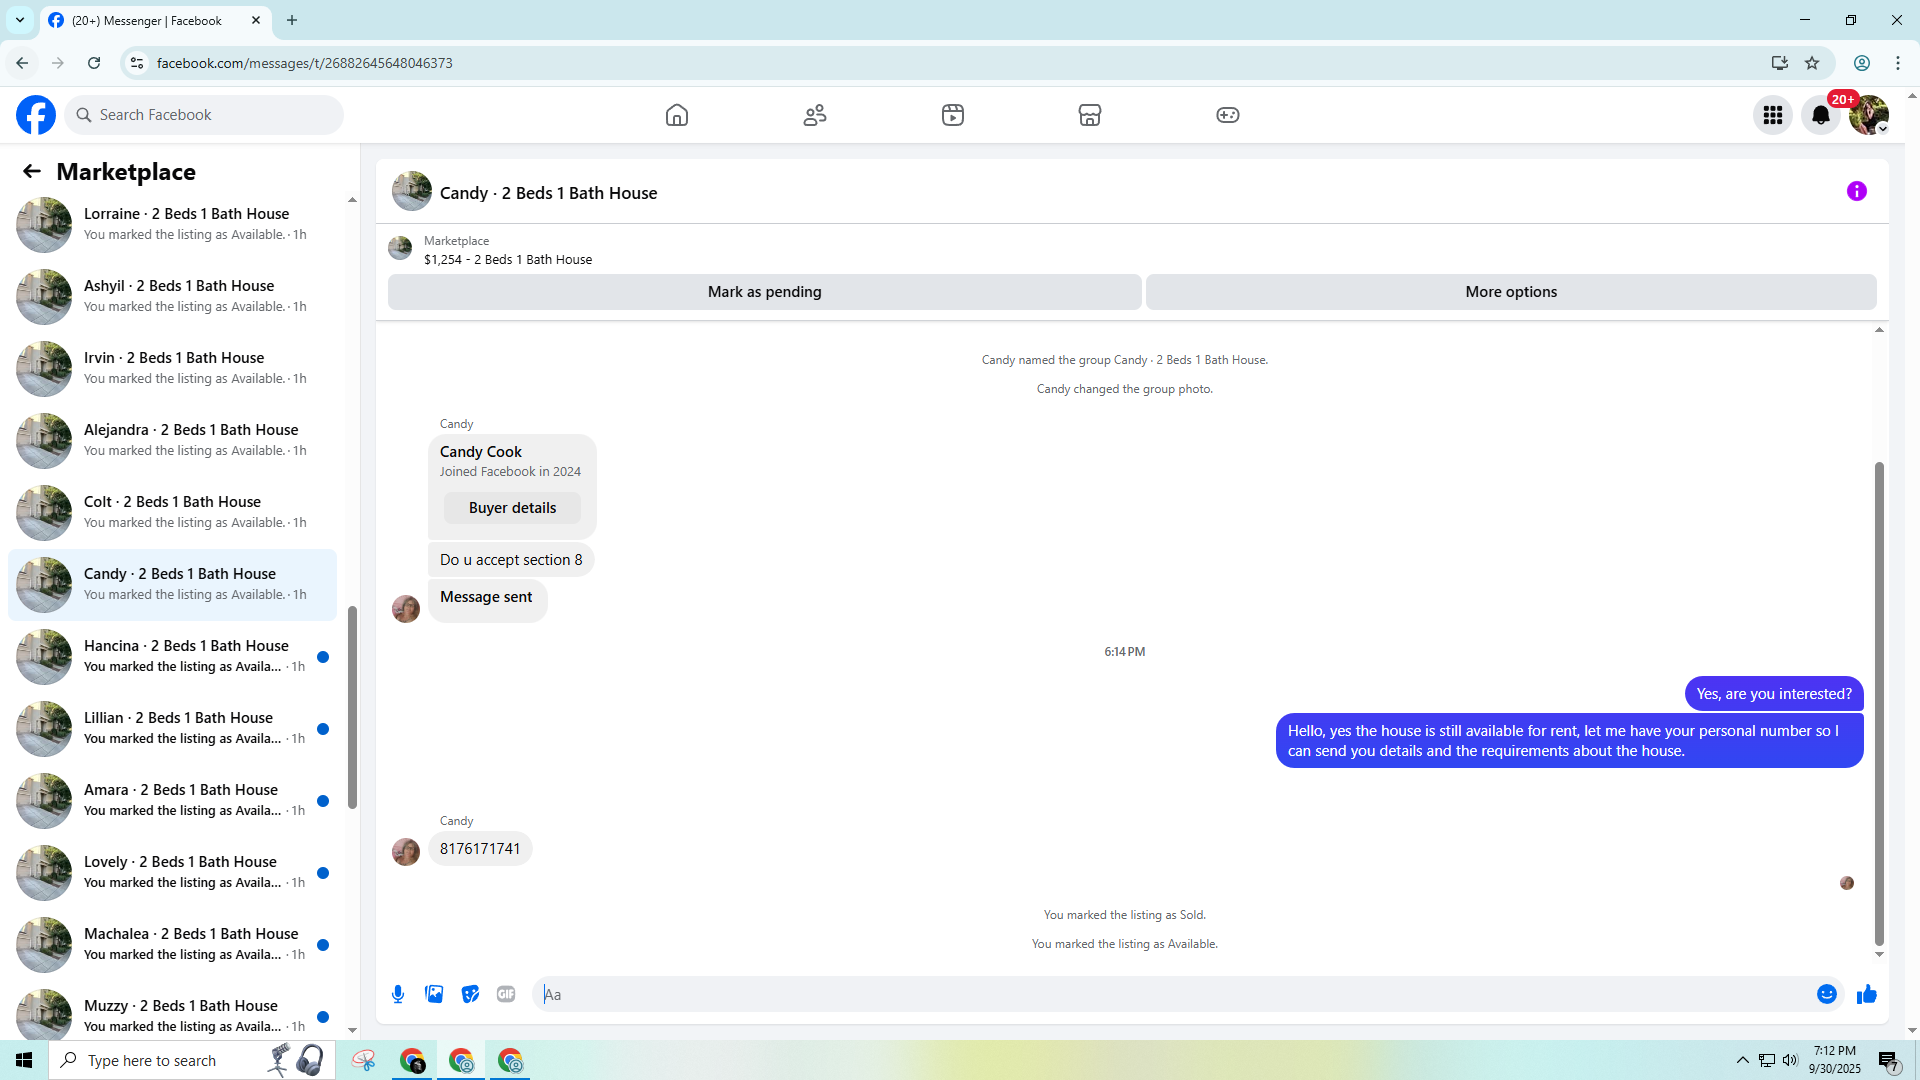
Task: Open the More options menu for listing
Action: 1511,292
